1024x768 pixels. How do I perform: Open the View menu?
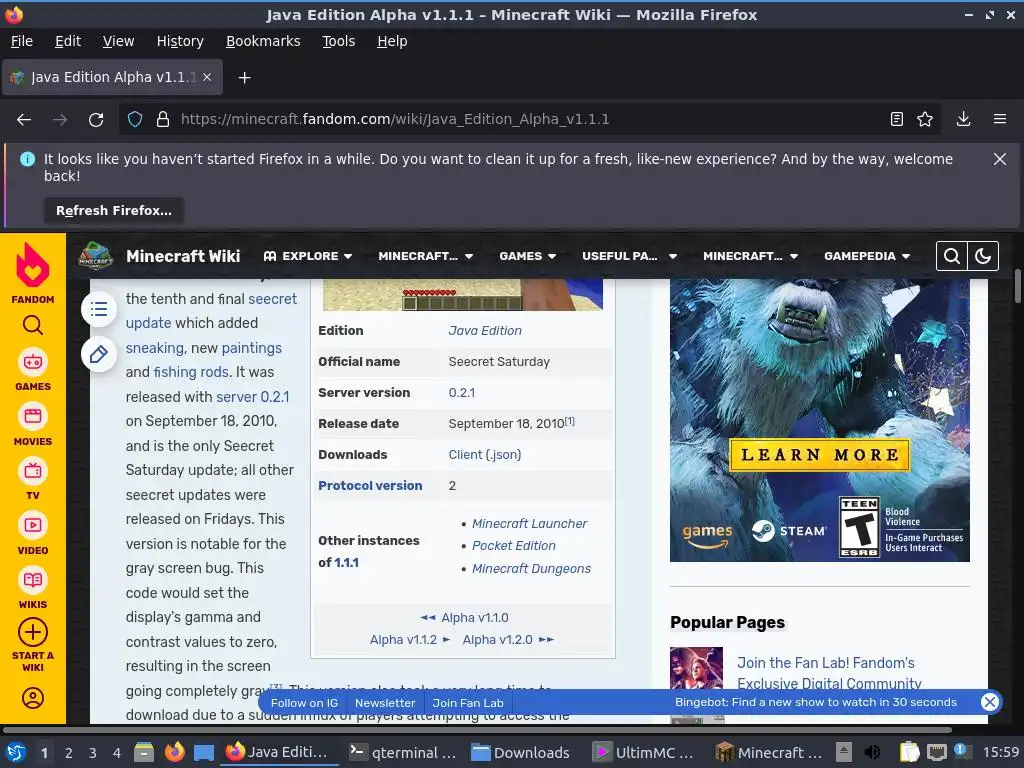point(118,41)
